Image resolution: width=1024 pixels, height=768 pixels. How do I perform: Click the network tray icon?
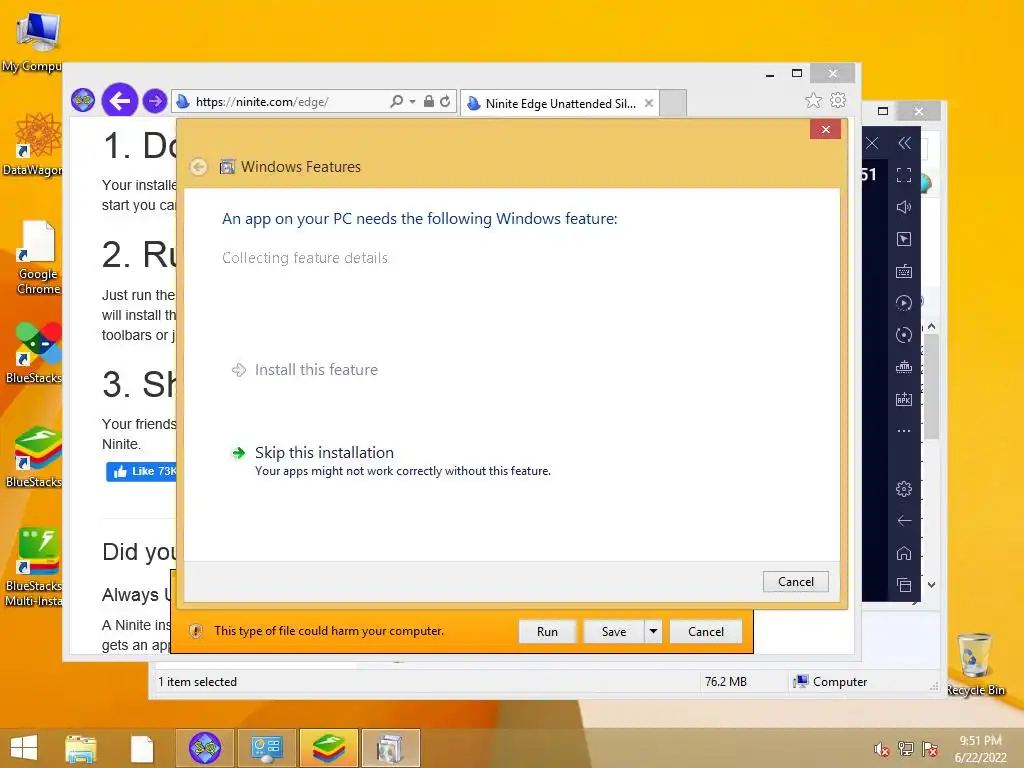click(906, 748)
